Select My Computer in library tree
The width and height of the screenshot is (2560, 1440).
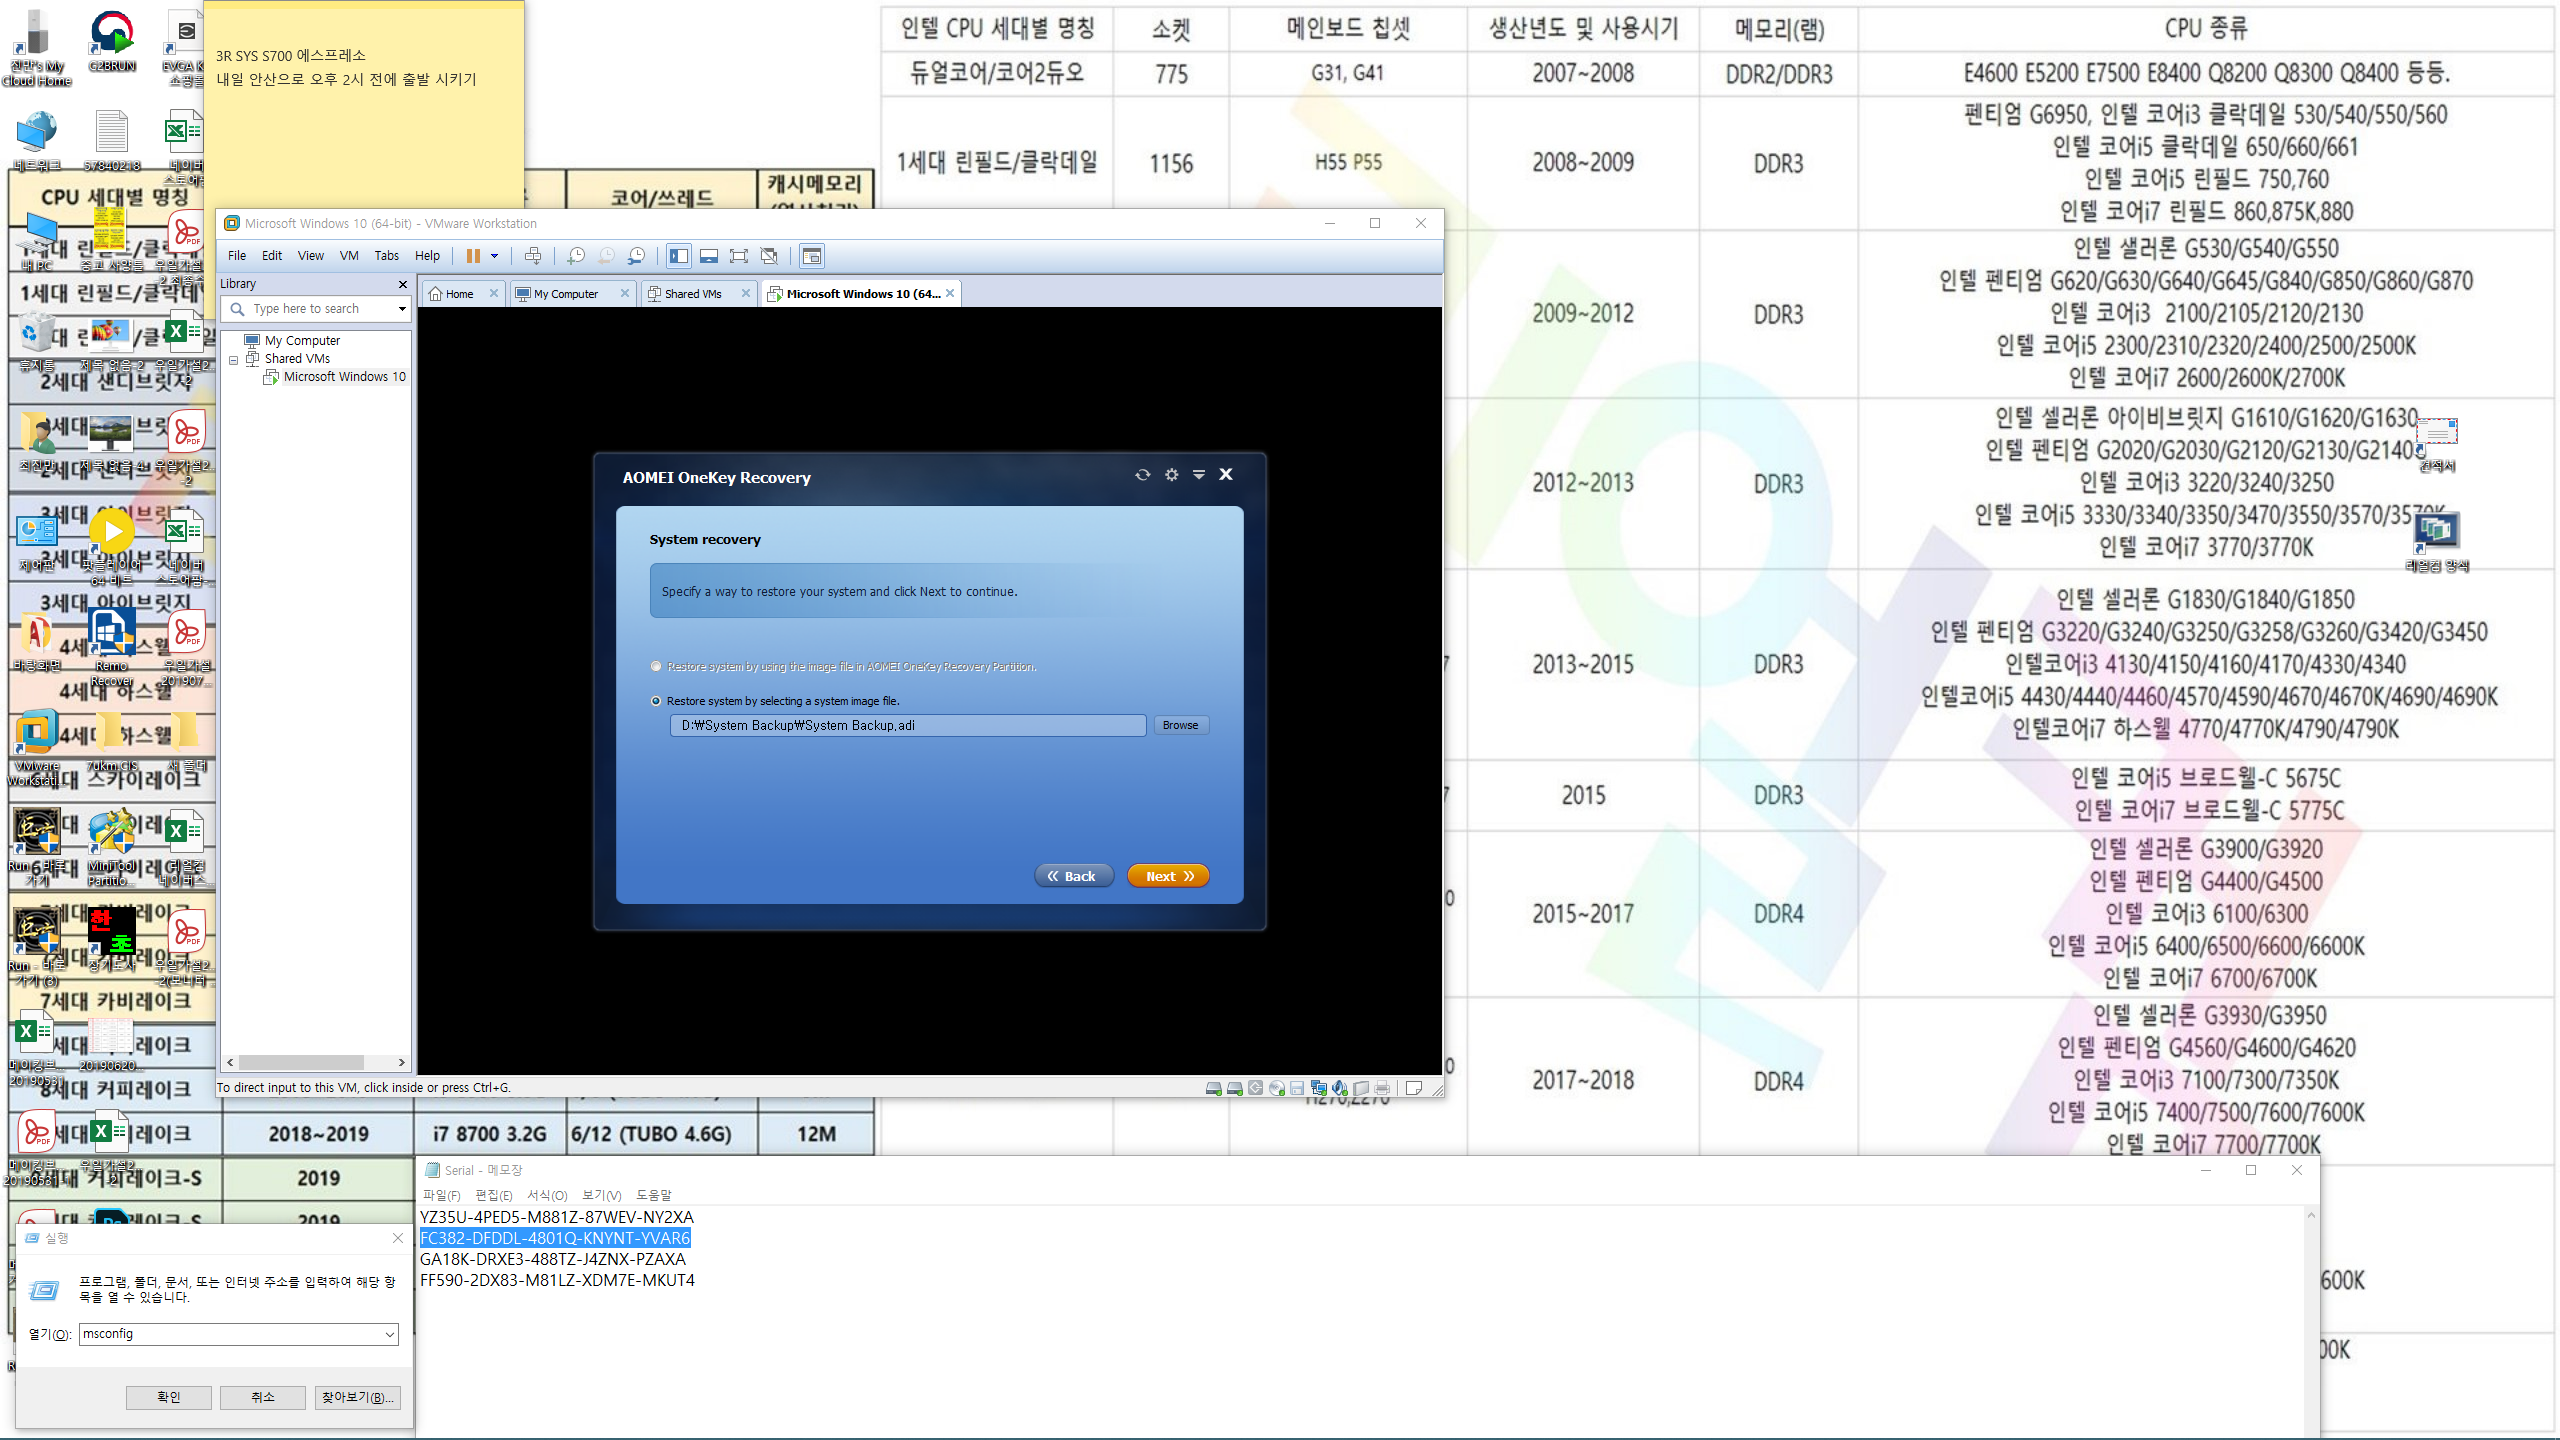click(x=302, y=341)
